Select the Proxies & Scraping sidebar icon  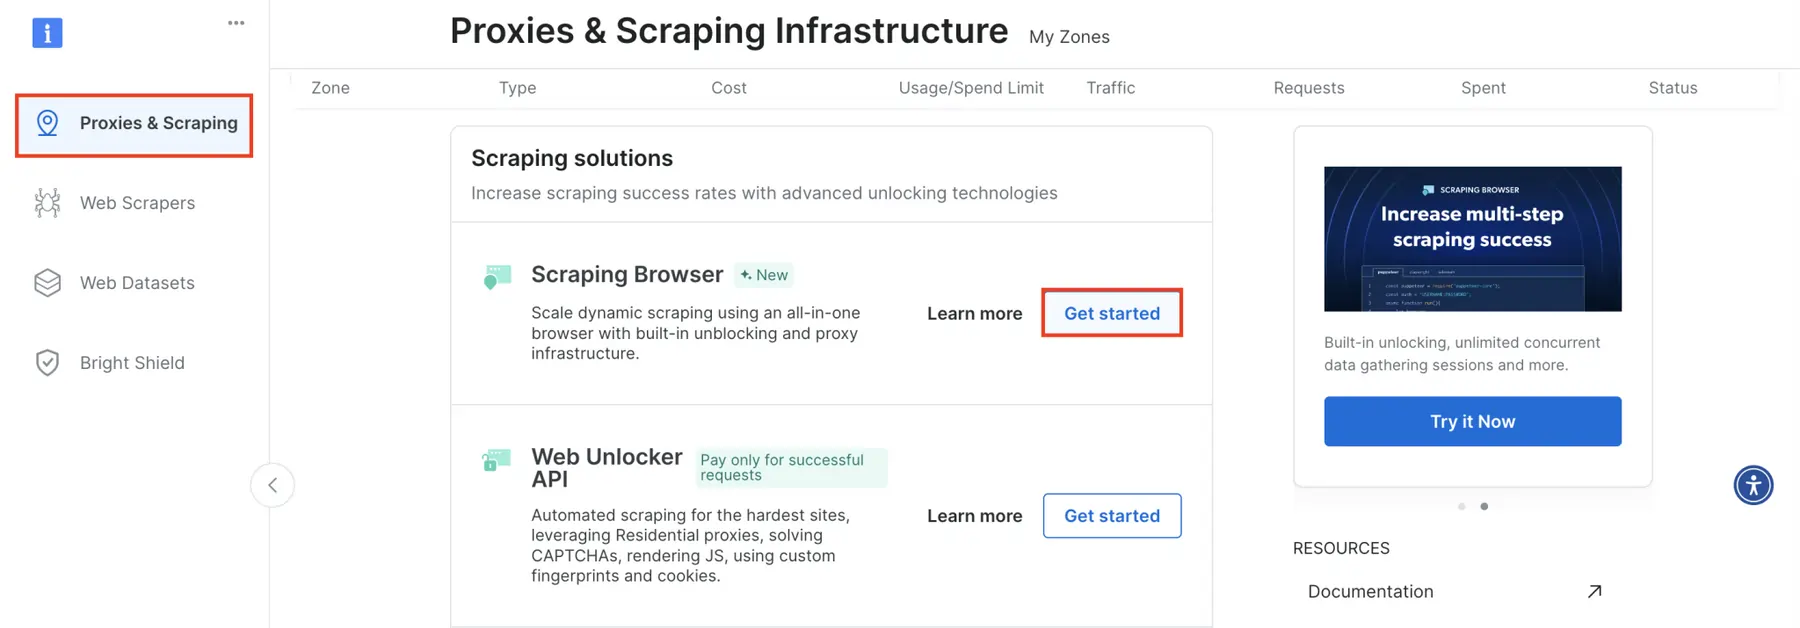coord(47,124)
